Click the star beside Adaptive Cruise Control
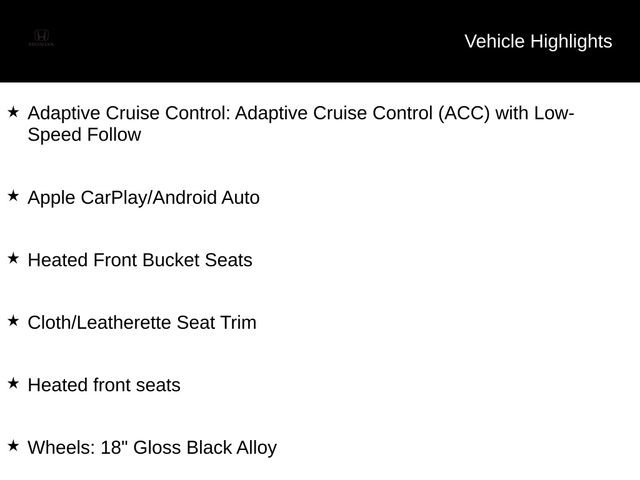640x480 pixels. point(13,111)
